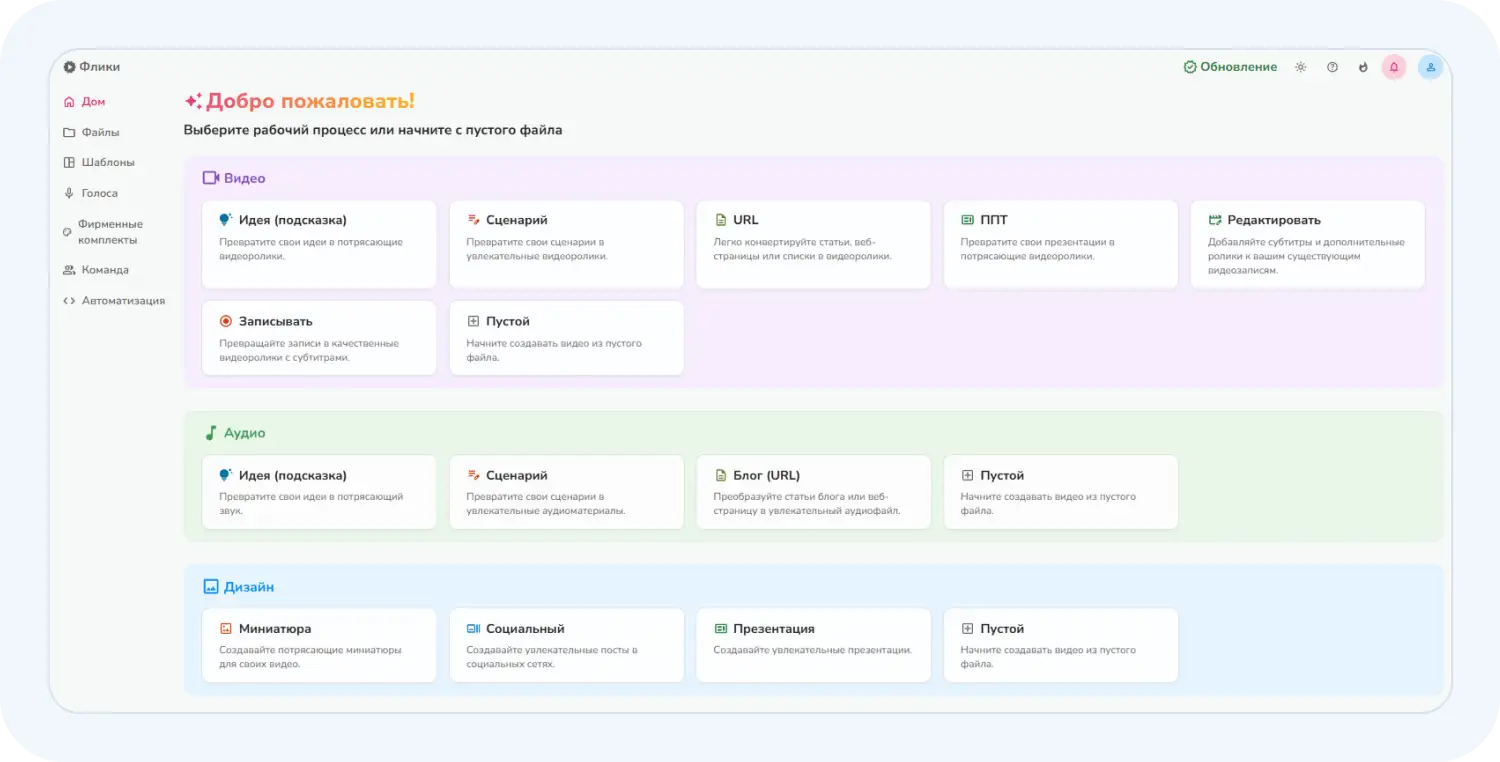Choose the URL card under Видео
Screen dimensions: 1500x762
(813, 245)
